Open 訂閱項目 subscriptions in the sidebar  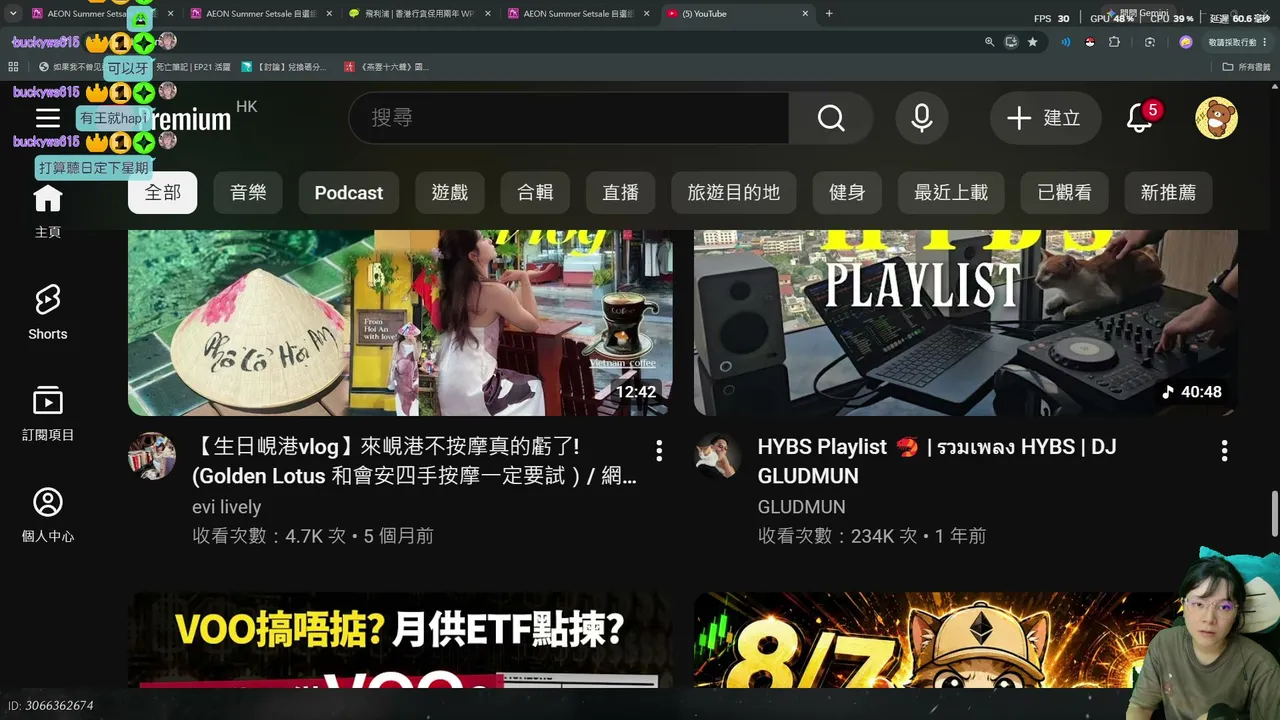tap(48, 413)
